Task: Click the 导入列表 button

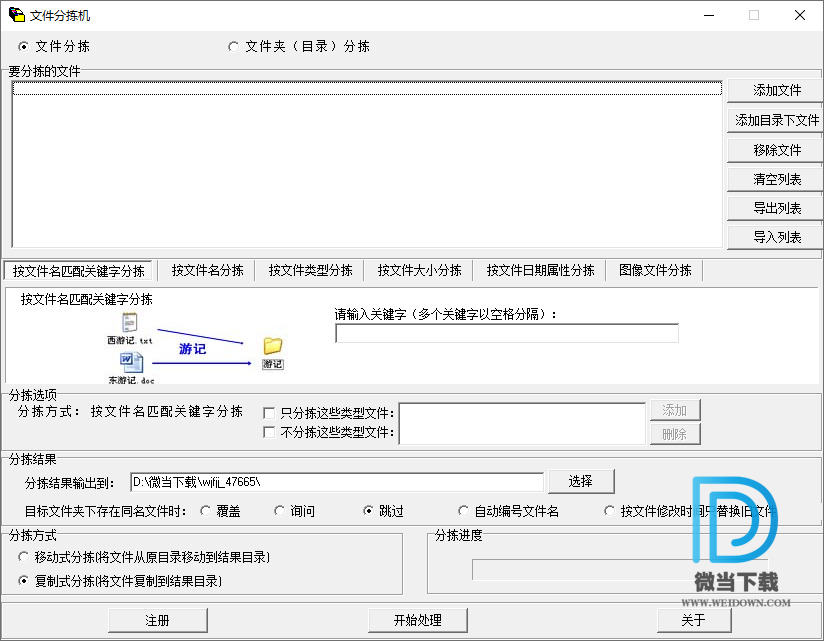Action: pyautogui.click(x=775, y=237)
